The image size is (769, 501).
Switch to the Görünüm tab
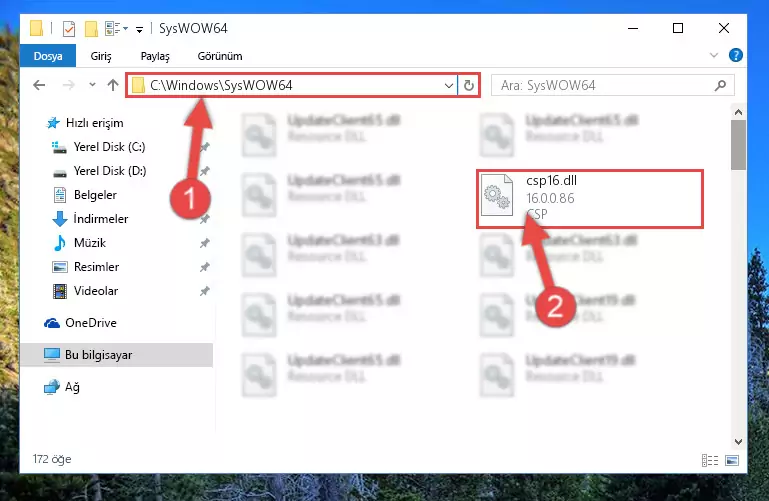point(220,56)
